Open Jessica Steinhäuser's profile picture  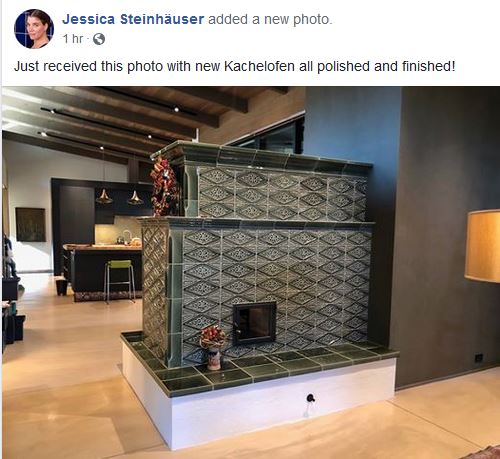click(x=34, y=29)
